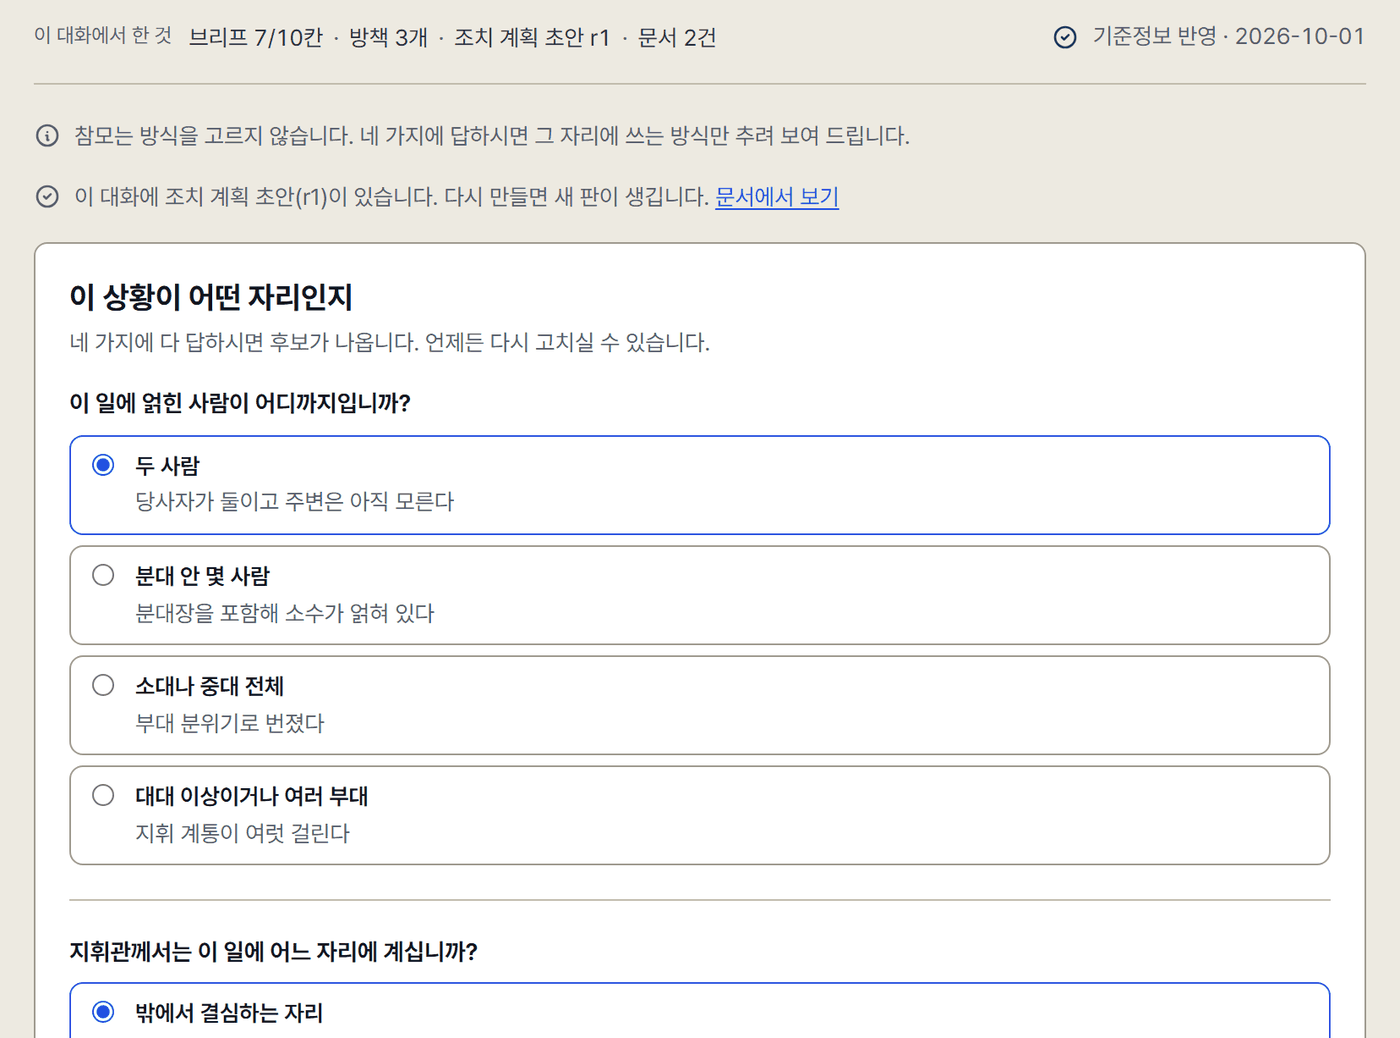Click the description 분대장을 포함해 소수가 얽혀 있다
The image size is (1400, 1038).
pos(285,613)
